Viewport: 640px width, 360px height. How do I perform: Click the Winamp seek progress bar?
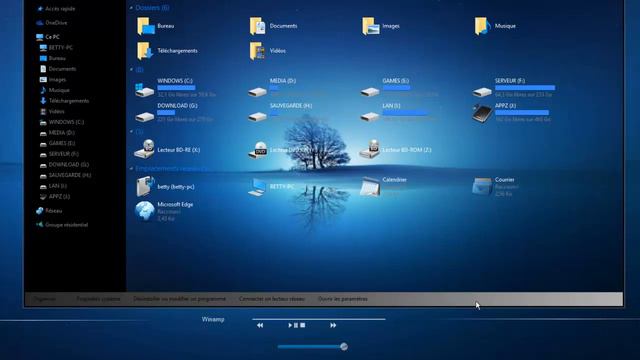click(x=319, y=319)
